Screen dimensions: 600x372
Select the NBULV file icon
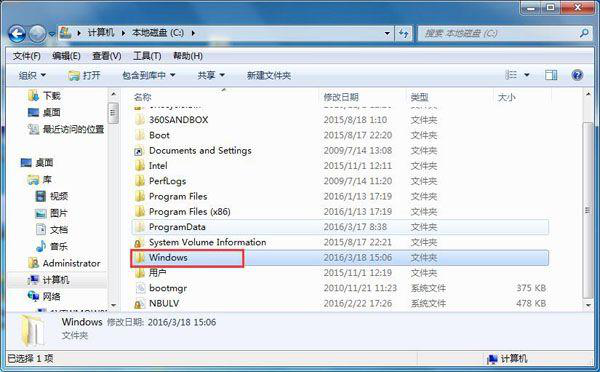pos(139,304)
